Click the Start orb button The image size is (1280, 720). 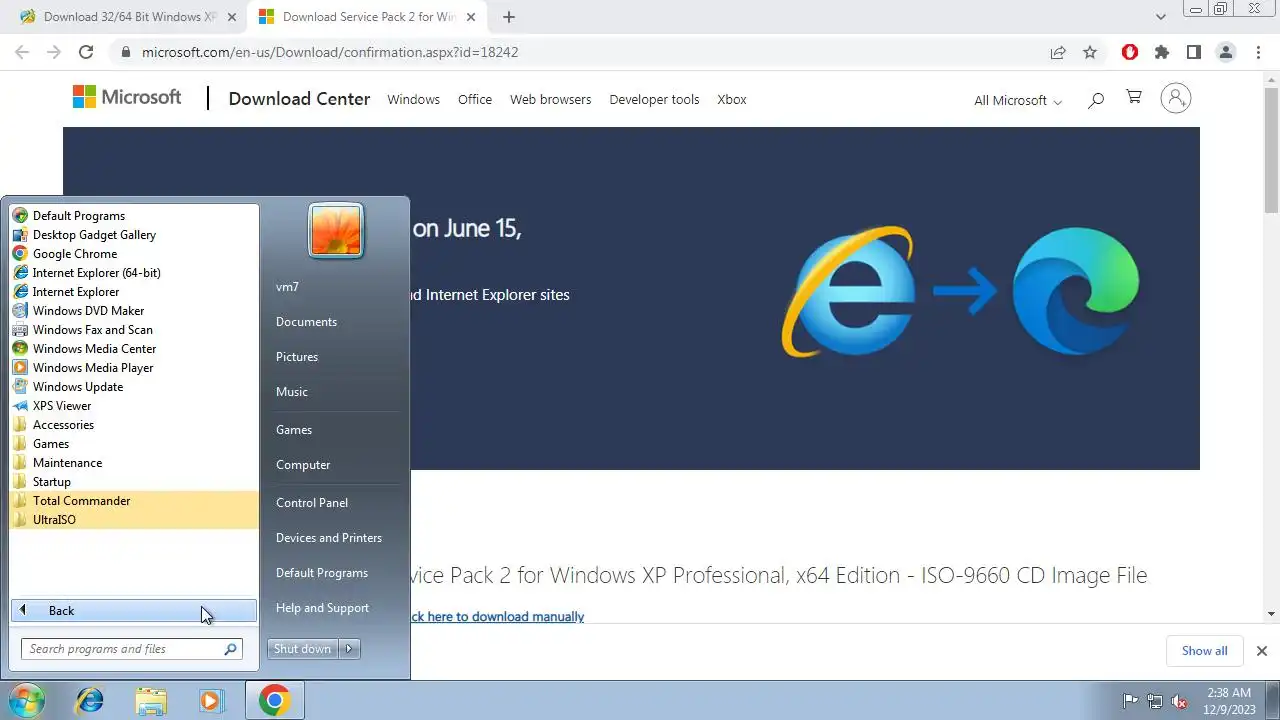pyautogui.click(x=27, y=701)
